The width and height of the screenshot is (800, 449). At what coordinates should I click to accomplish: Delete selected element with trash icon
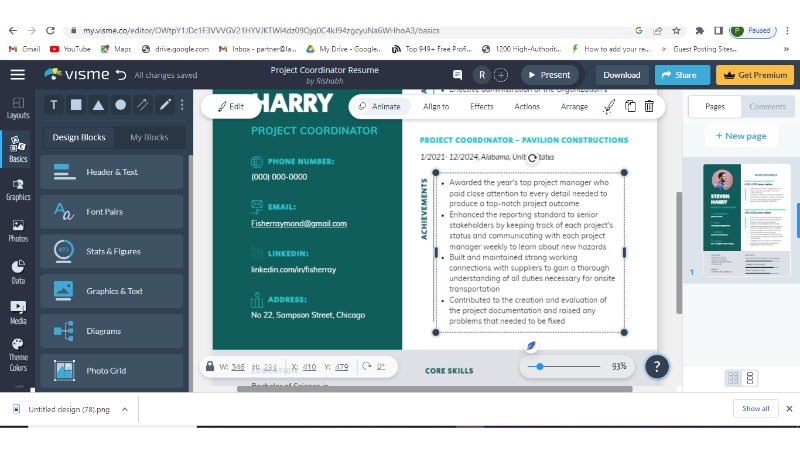[649, 106]
